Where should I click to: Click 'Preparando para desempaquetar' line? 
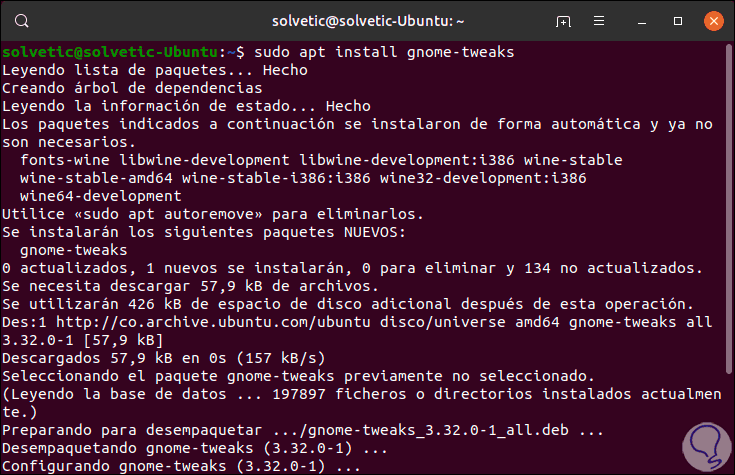(303, 430)
